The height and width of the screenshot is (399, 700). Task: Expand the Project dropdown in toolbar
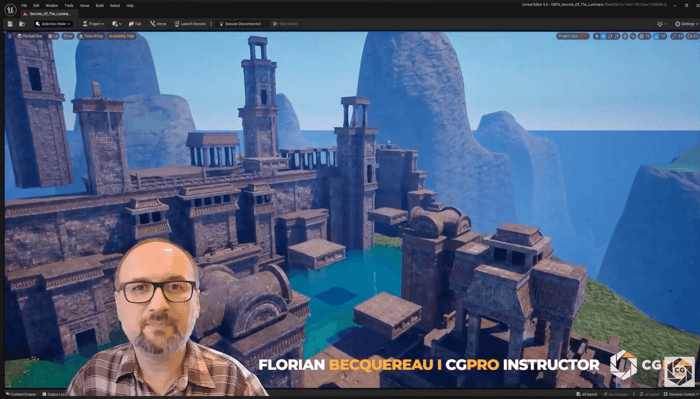93,24
